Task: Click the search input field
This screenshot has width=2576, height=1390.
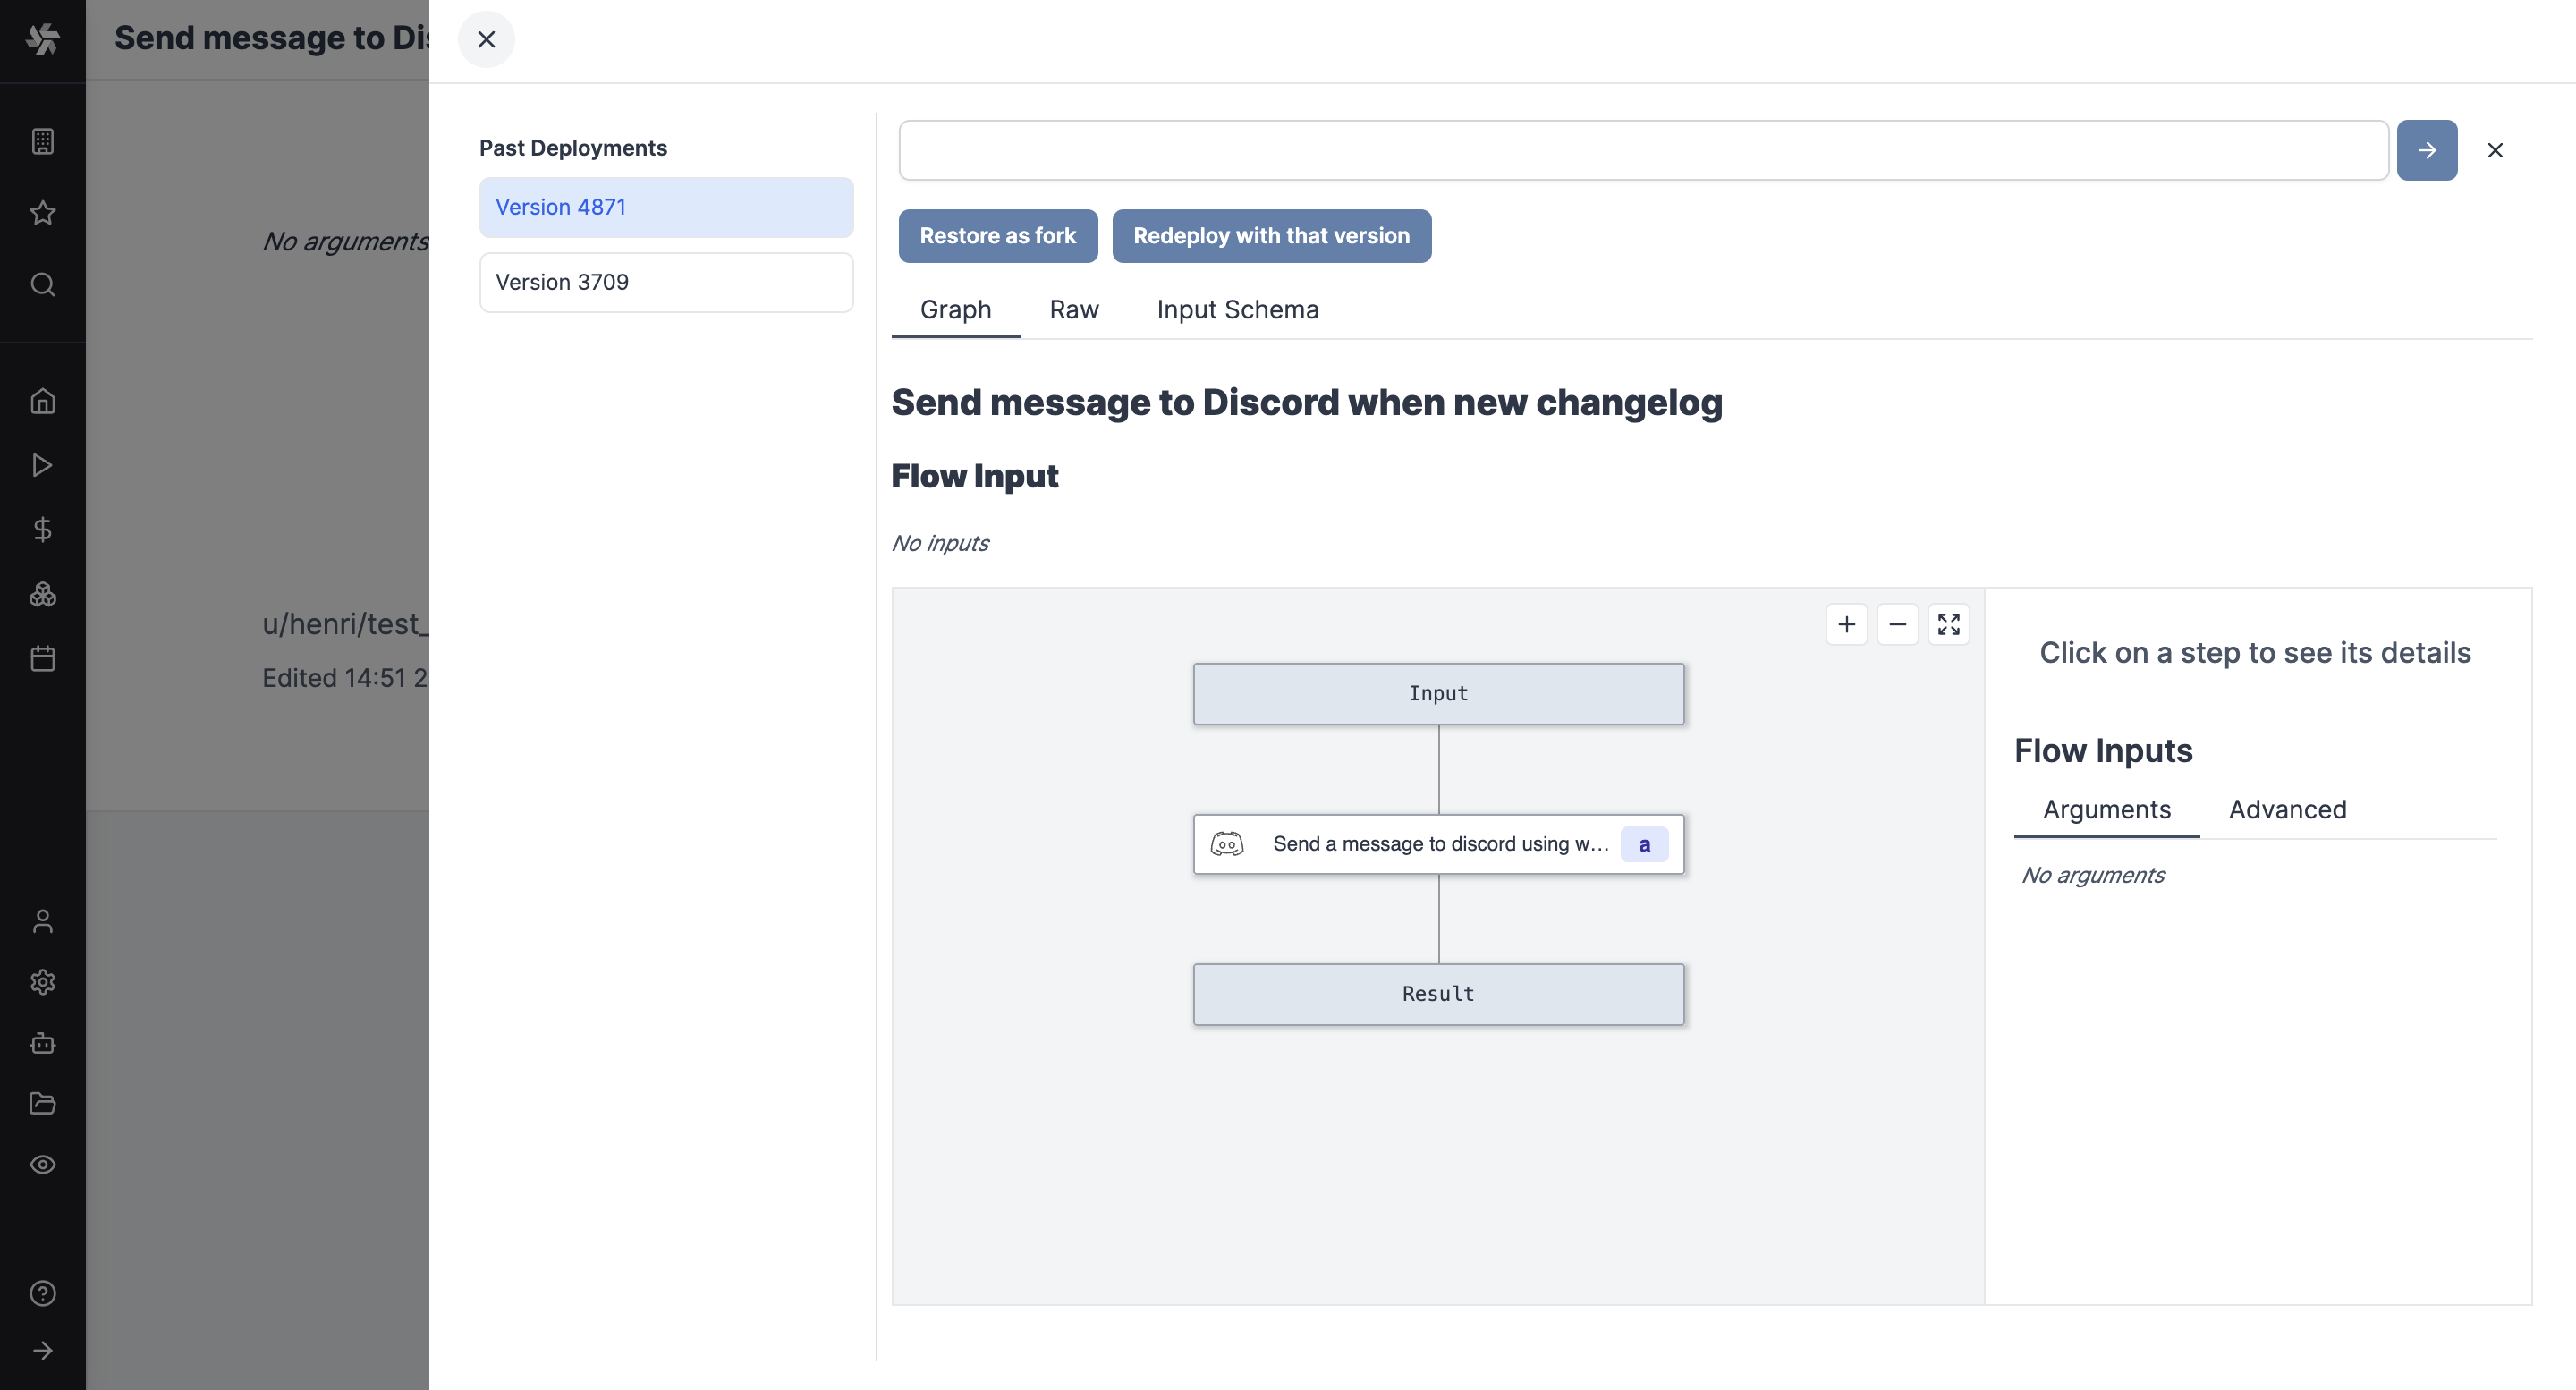Action: pos(1643,148)
